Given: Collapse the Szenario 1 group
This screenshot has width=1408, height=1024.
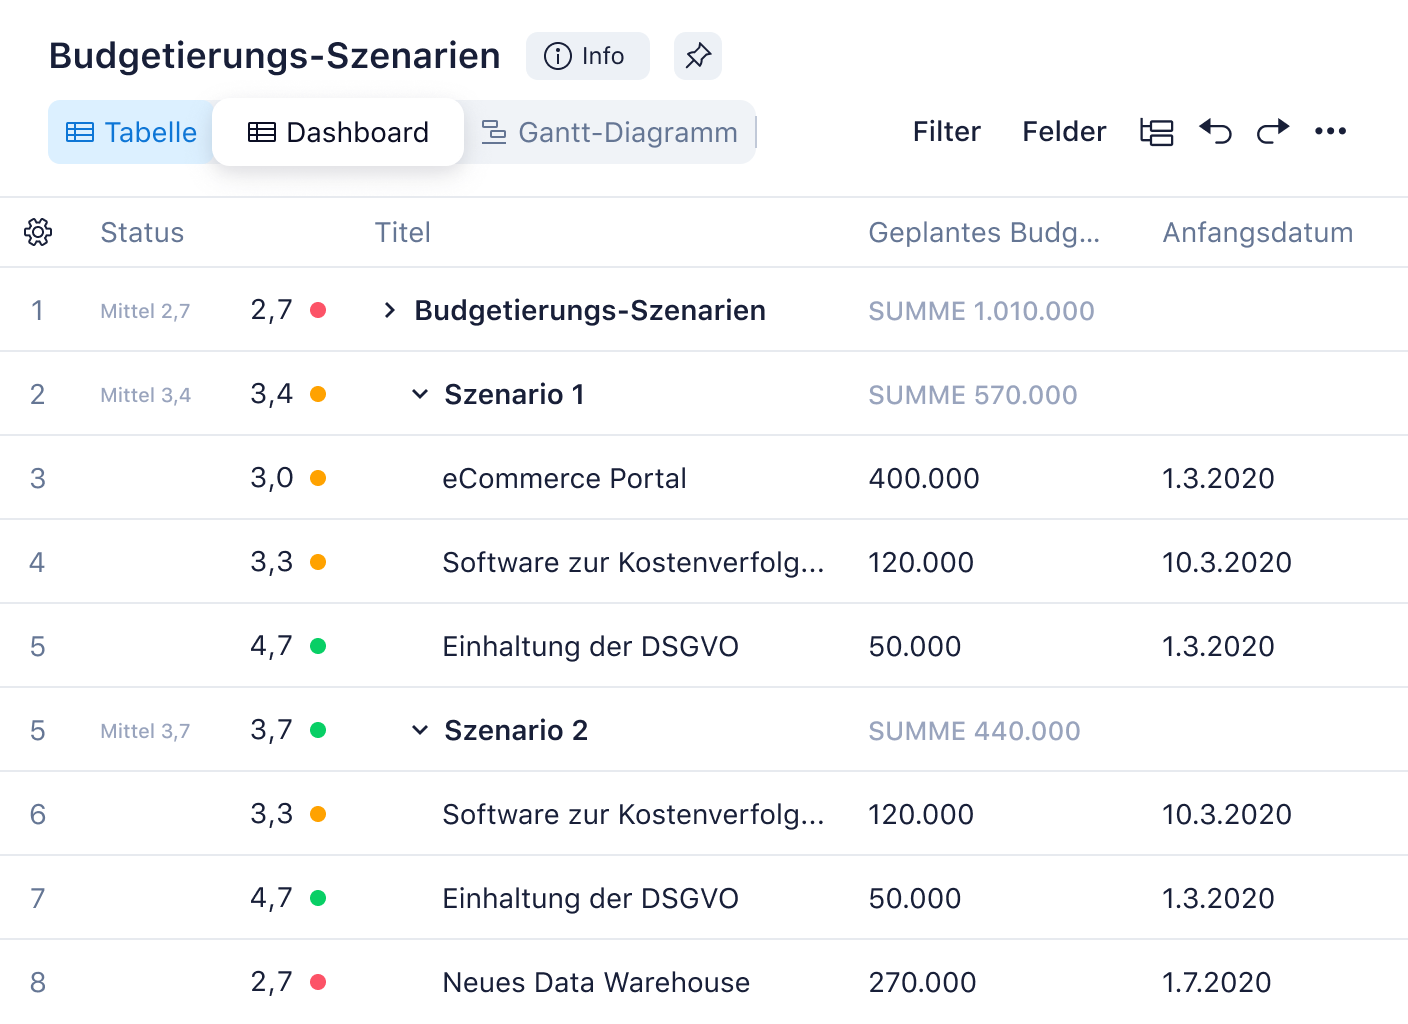Looking at the screenshot, I should point(420,395).
